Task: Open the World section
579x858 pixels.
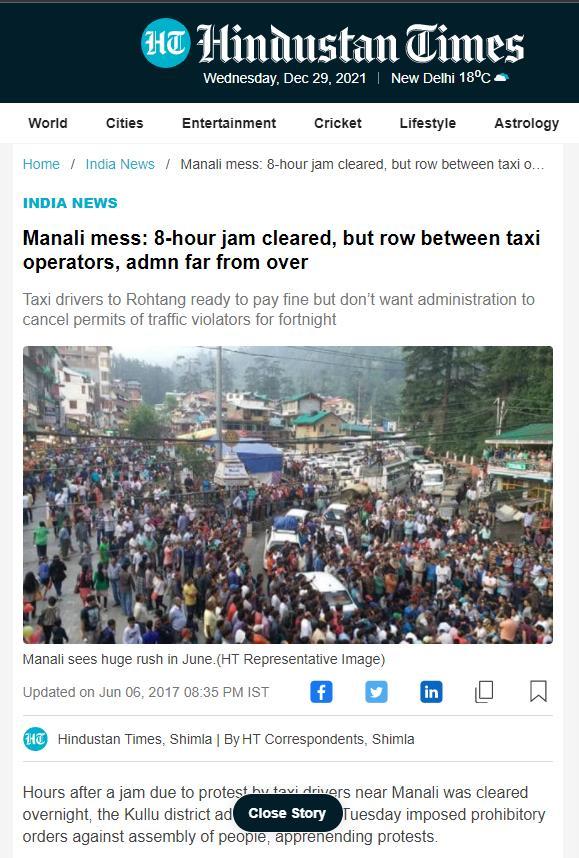Action: coord(48,123)
